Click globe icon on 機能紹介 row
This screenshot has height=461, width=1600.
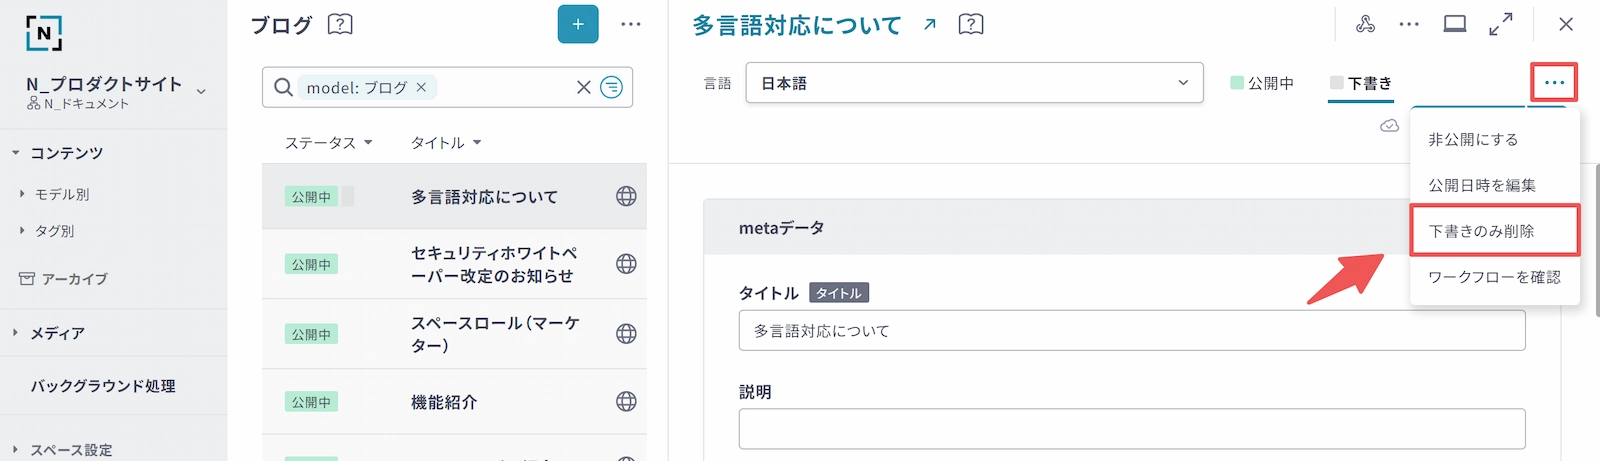click(626, 402)
